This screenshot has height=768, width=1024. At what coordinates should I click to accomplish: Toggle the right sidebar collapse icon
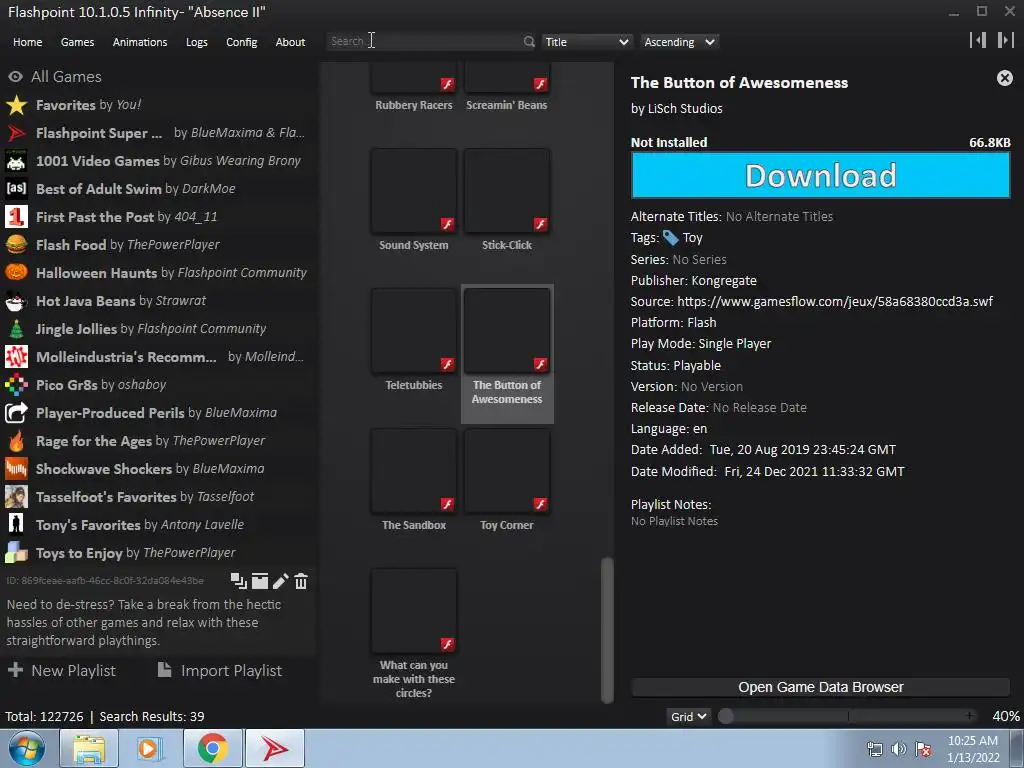1005,40
